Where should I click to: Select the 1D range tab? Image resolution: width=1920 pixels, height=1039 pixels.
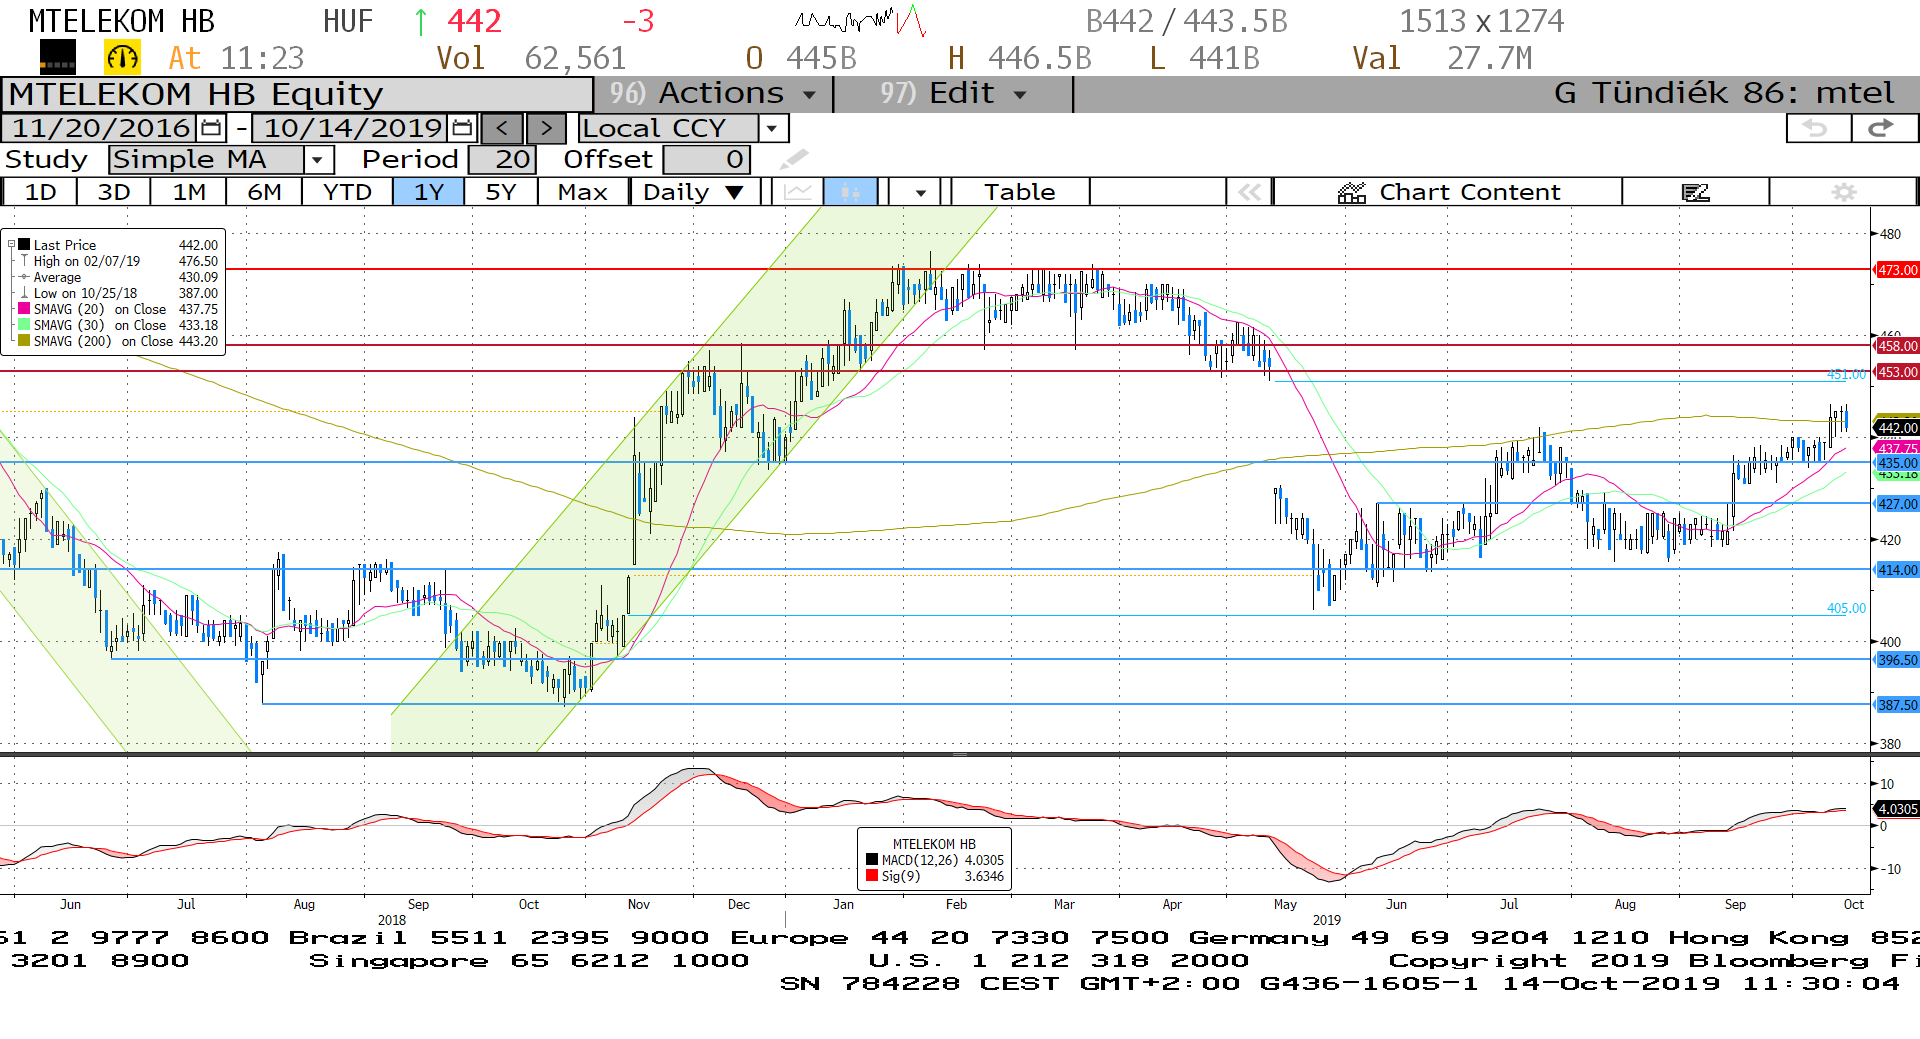coord(40,192)
